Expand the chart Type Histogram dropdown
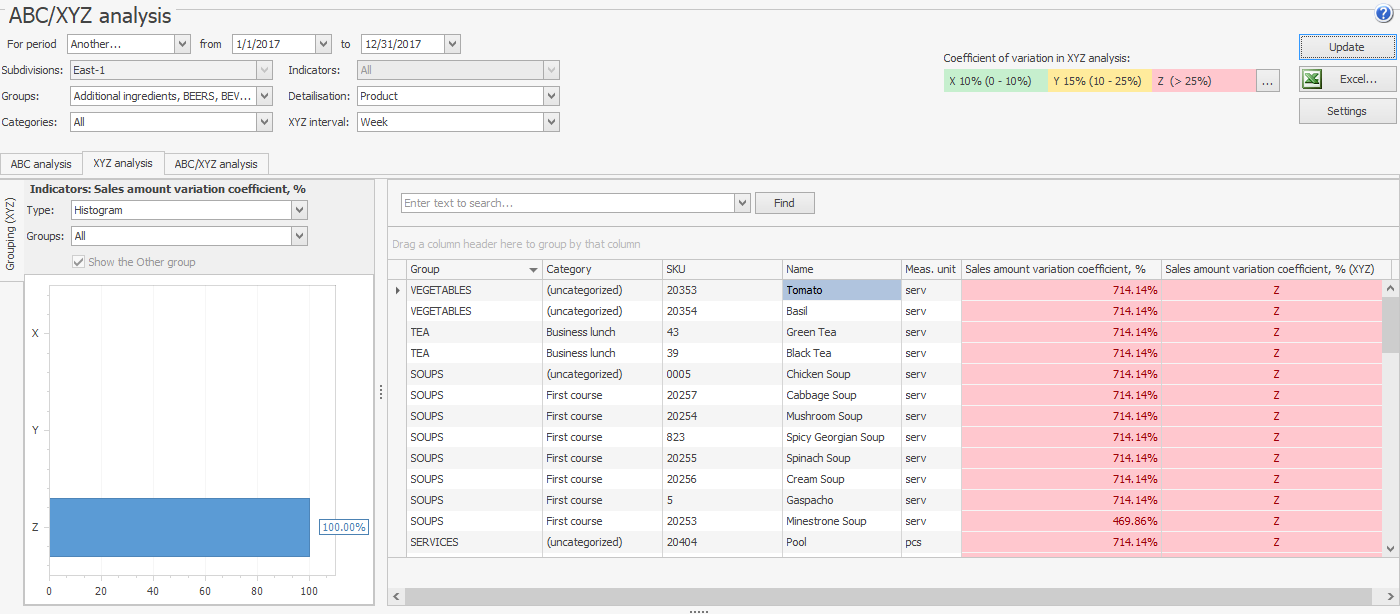Viewport: 1400px width, 614px height. click(x=299, y=210)
